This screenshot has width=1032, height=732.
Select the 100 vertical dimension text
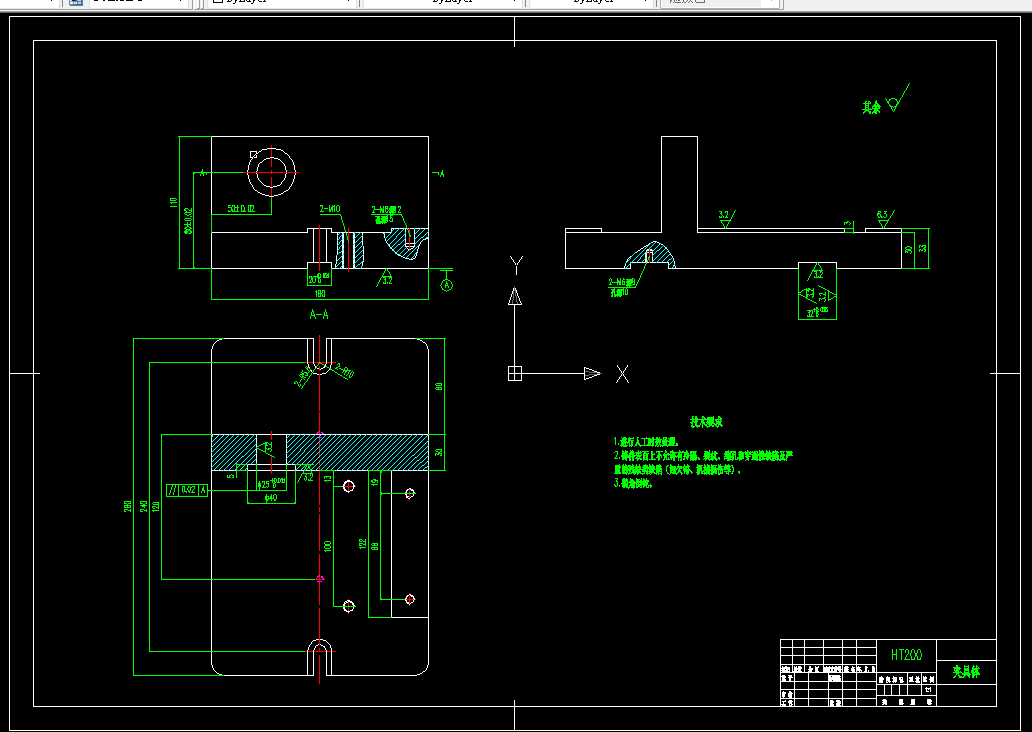[x=327, y=546]
